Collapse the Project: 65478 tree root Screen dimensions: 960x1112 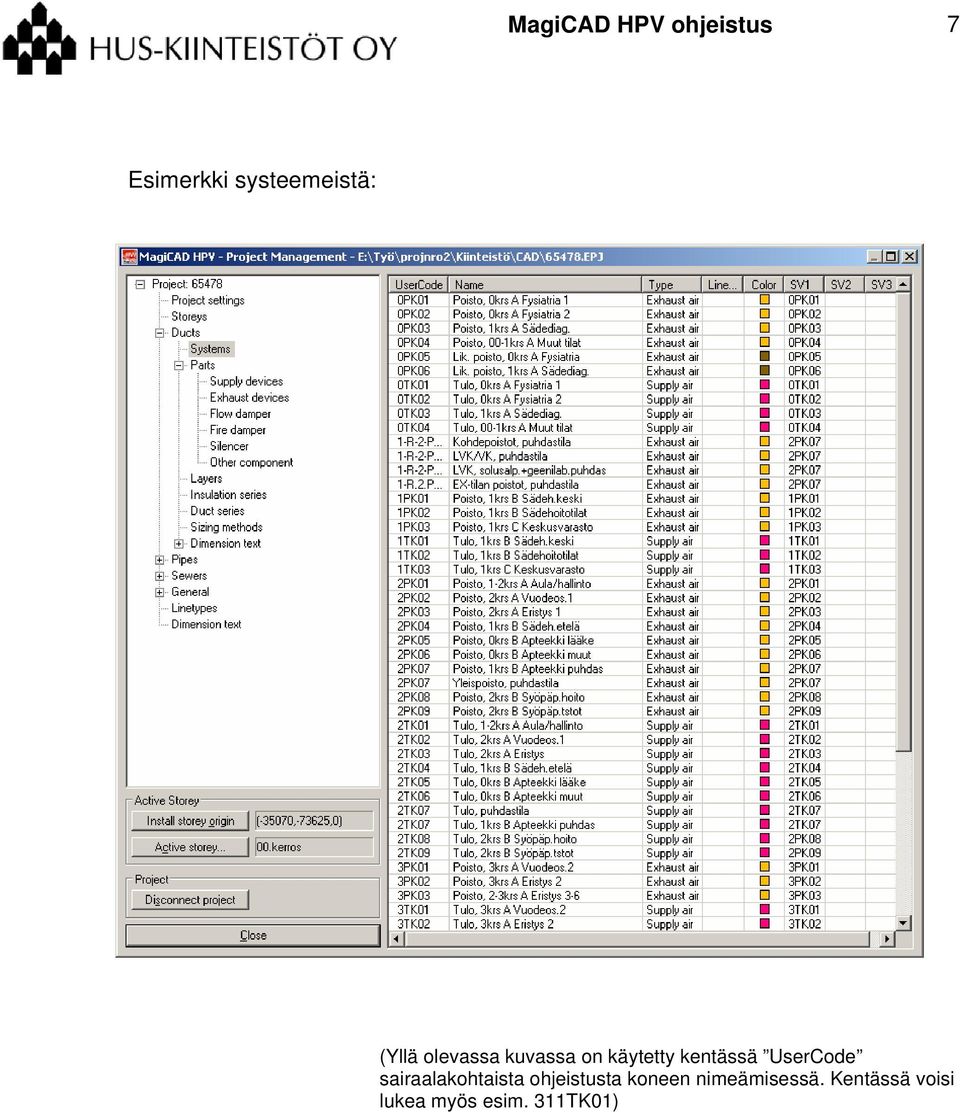140,284
